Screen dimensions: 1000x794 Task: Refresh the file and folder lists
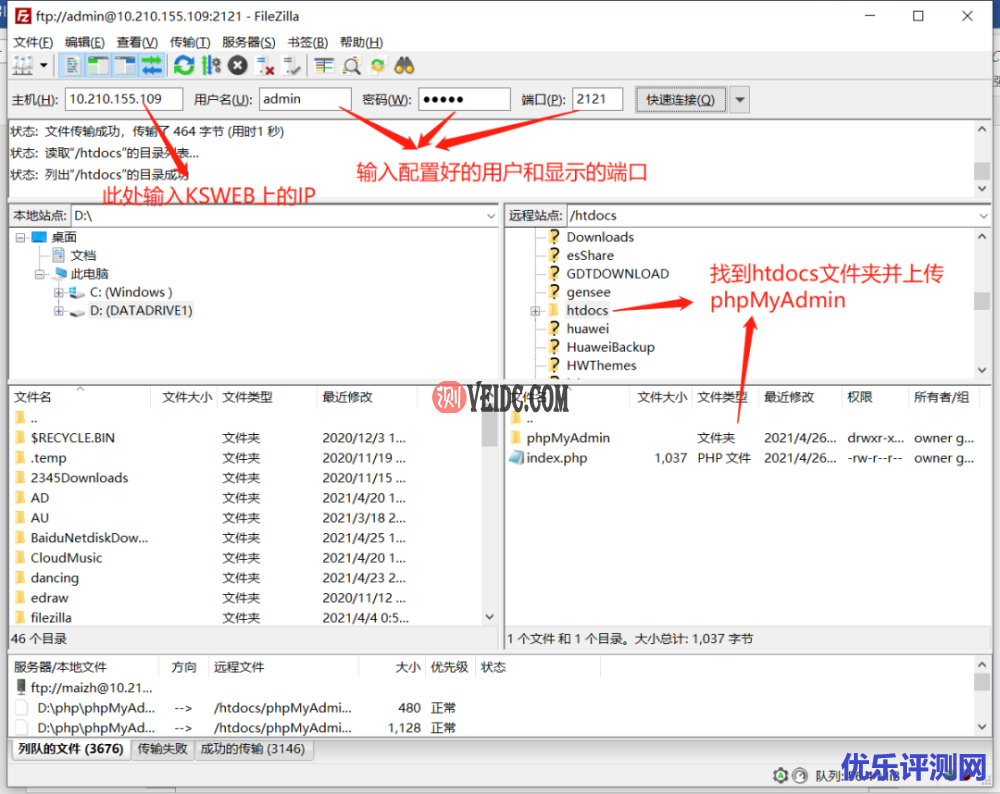[x=183, y=66]
